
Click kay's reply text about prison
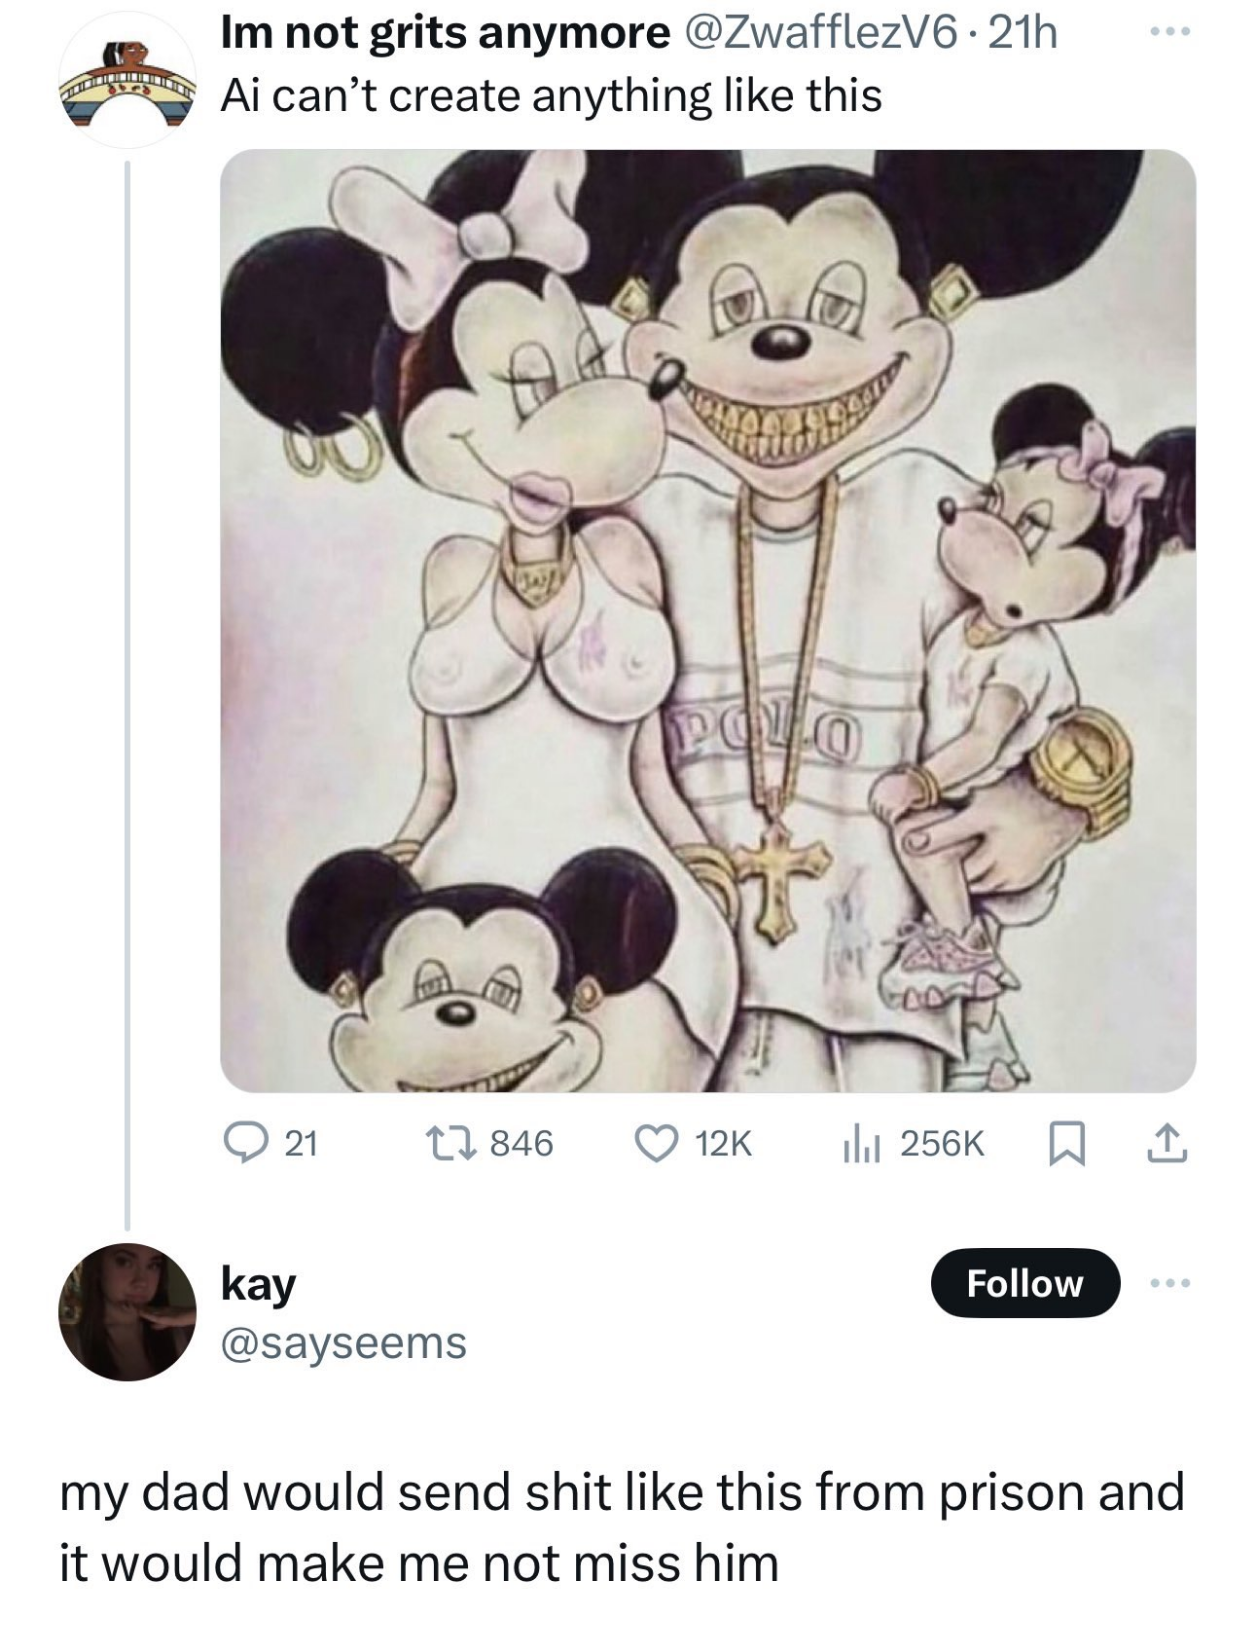[x=620, y=1526]
